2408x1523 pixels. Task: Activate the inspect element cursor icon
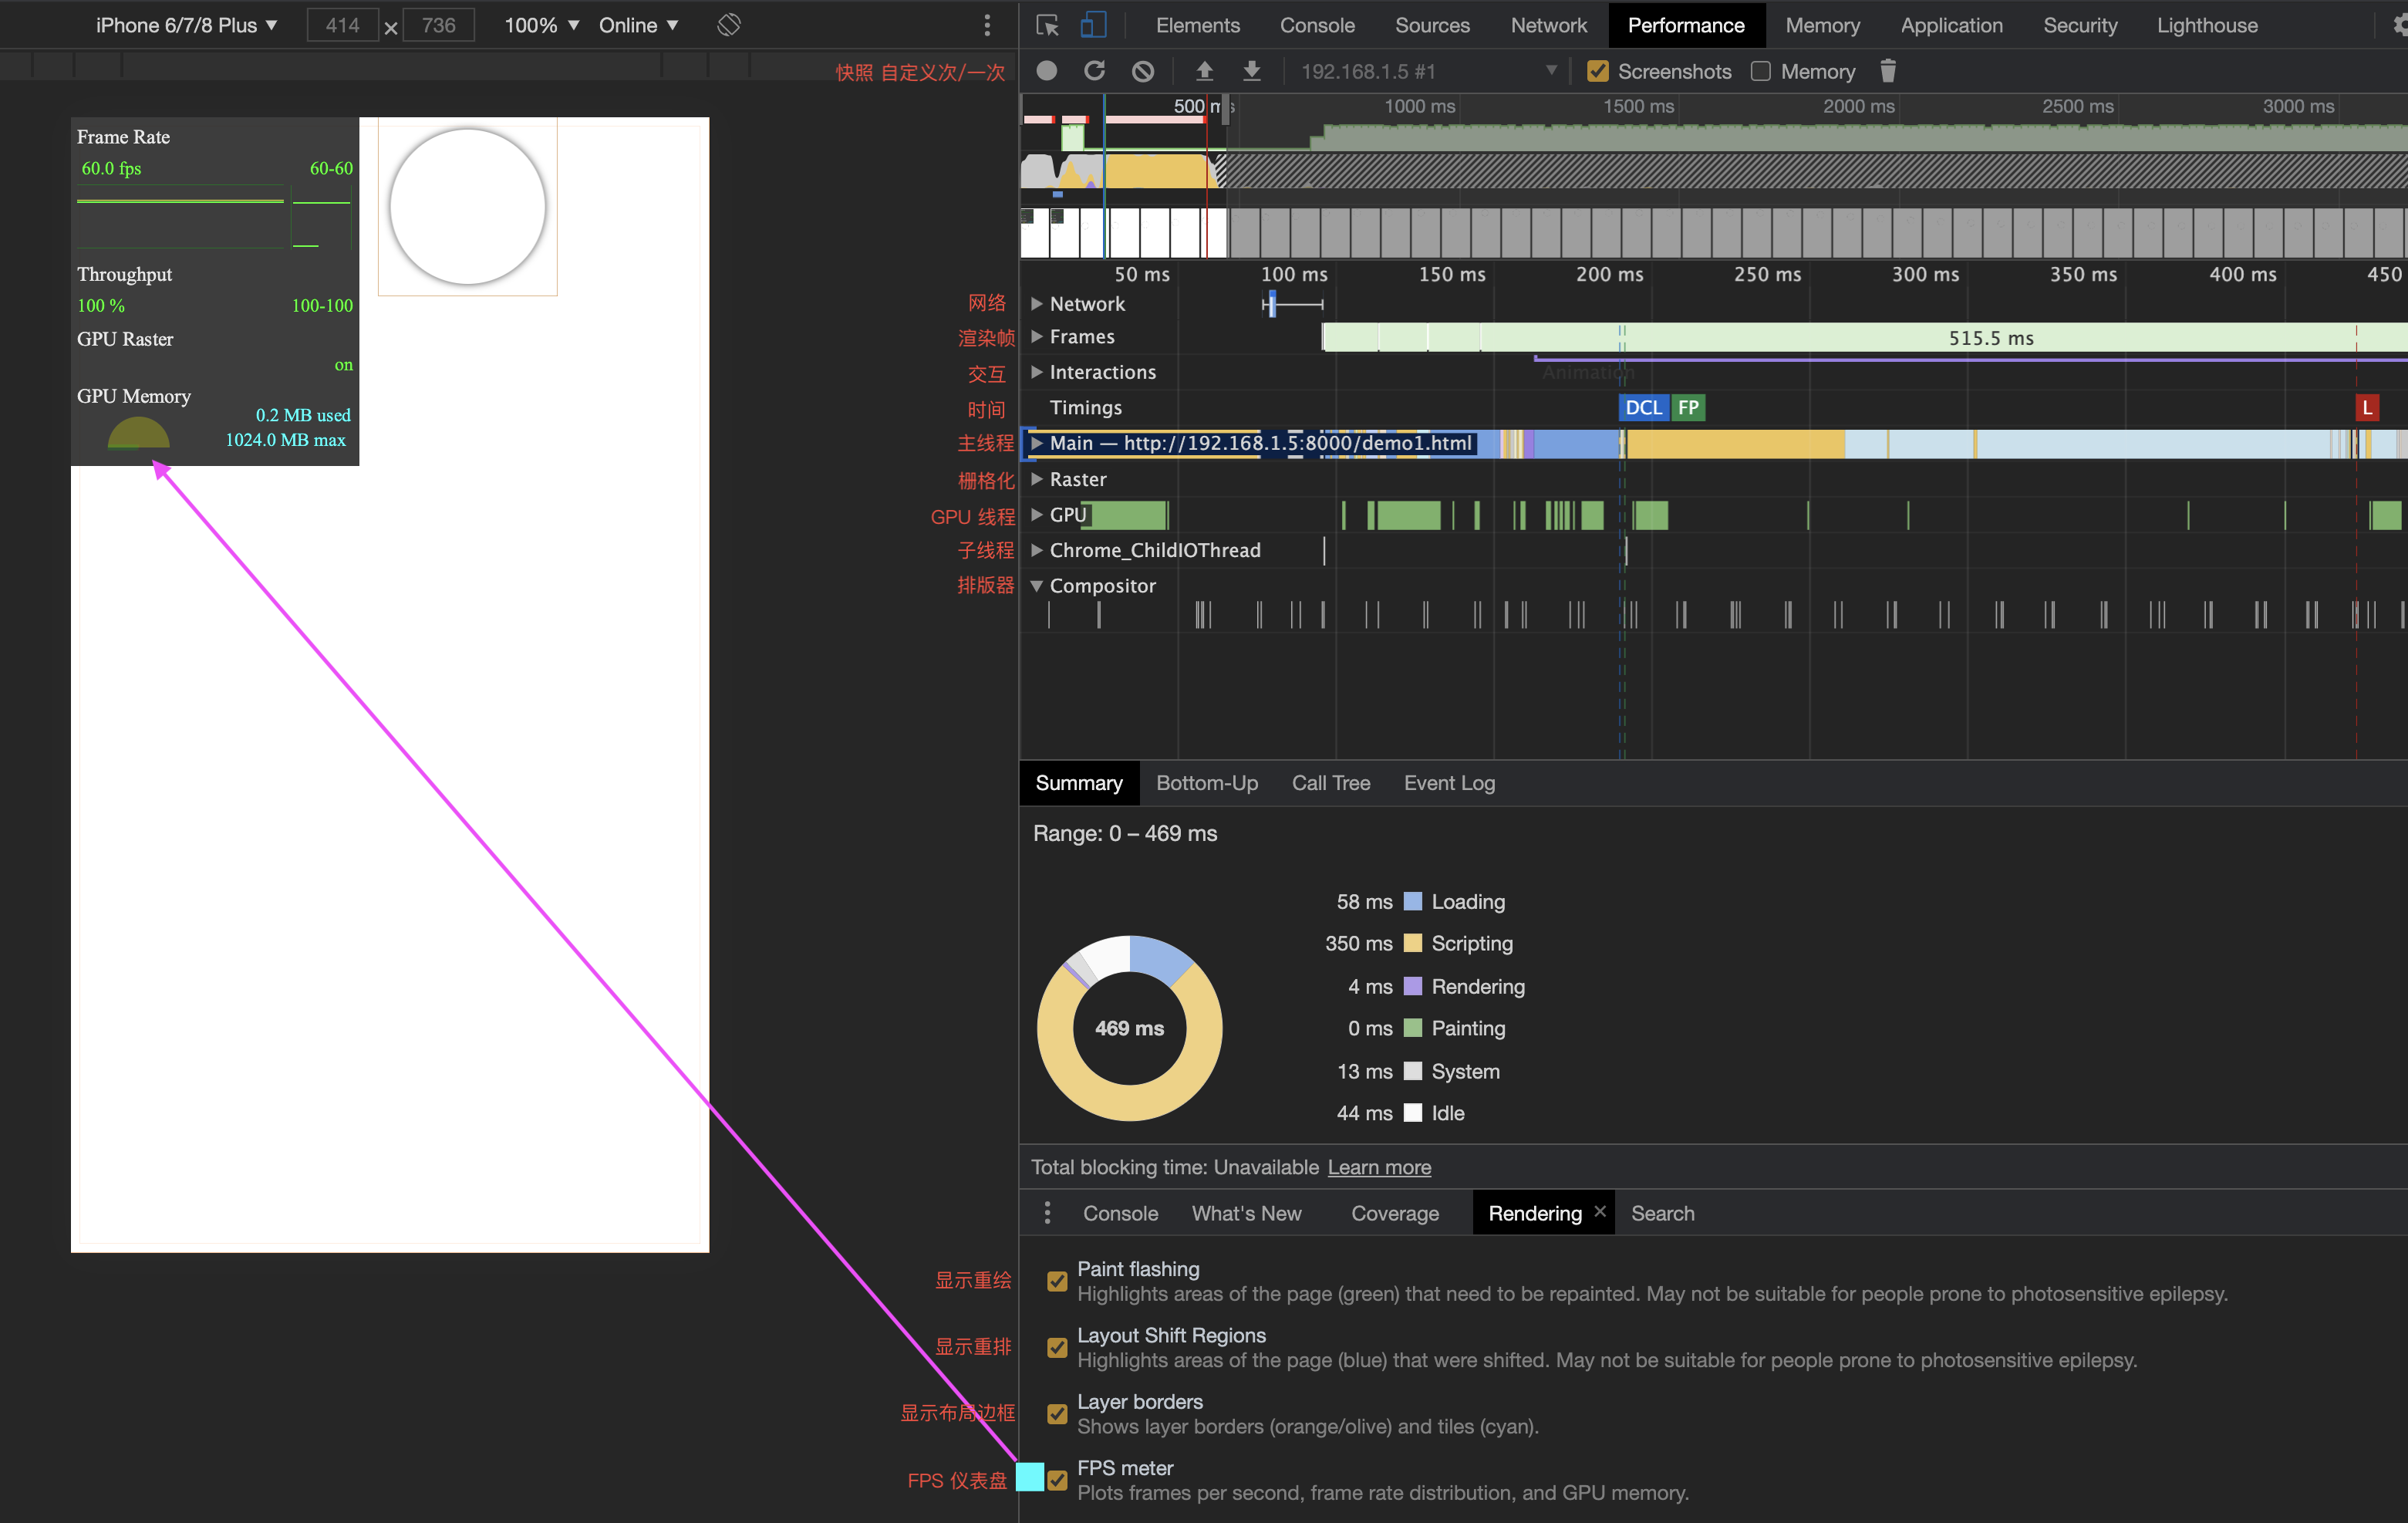(x=1047, y=25)
